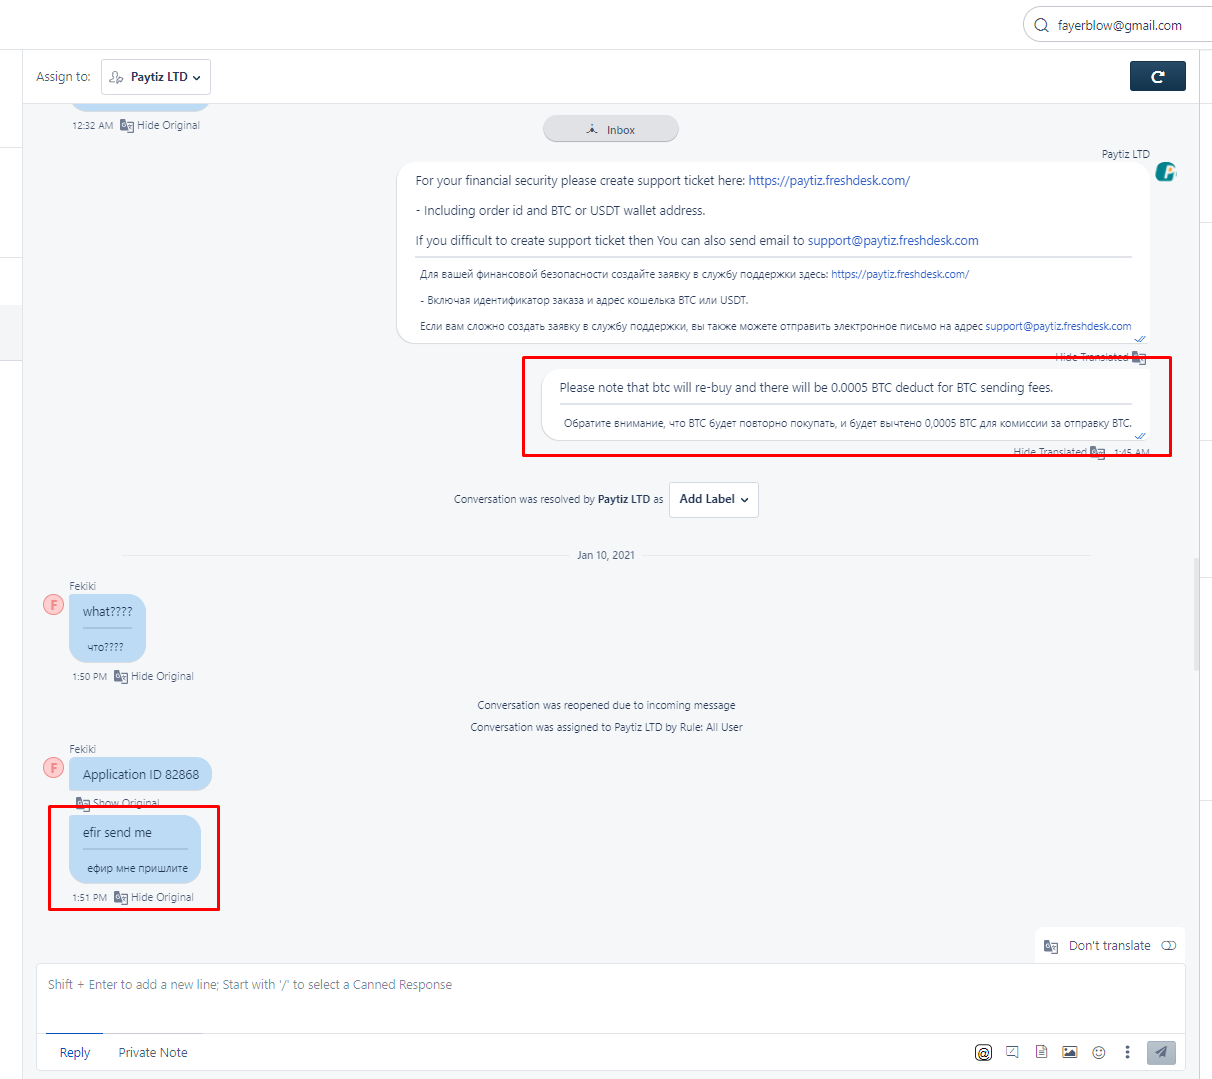Expand the Add Label dropdown
This screenshot has width=1212, height=1079.
coord(713,500)
